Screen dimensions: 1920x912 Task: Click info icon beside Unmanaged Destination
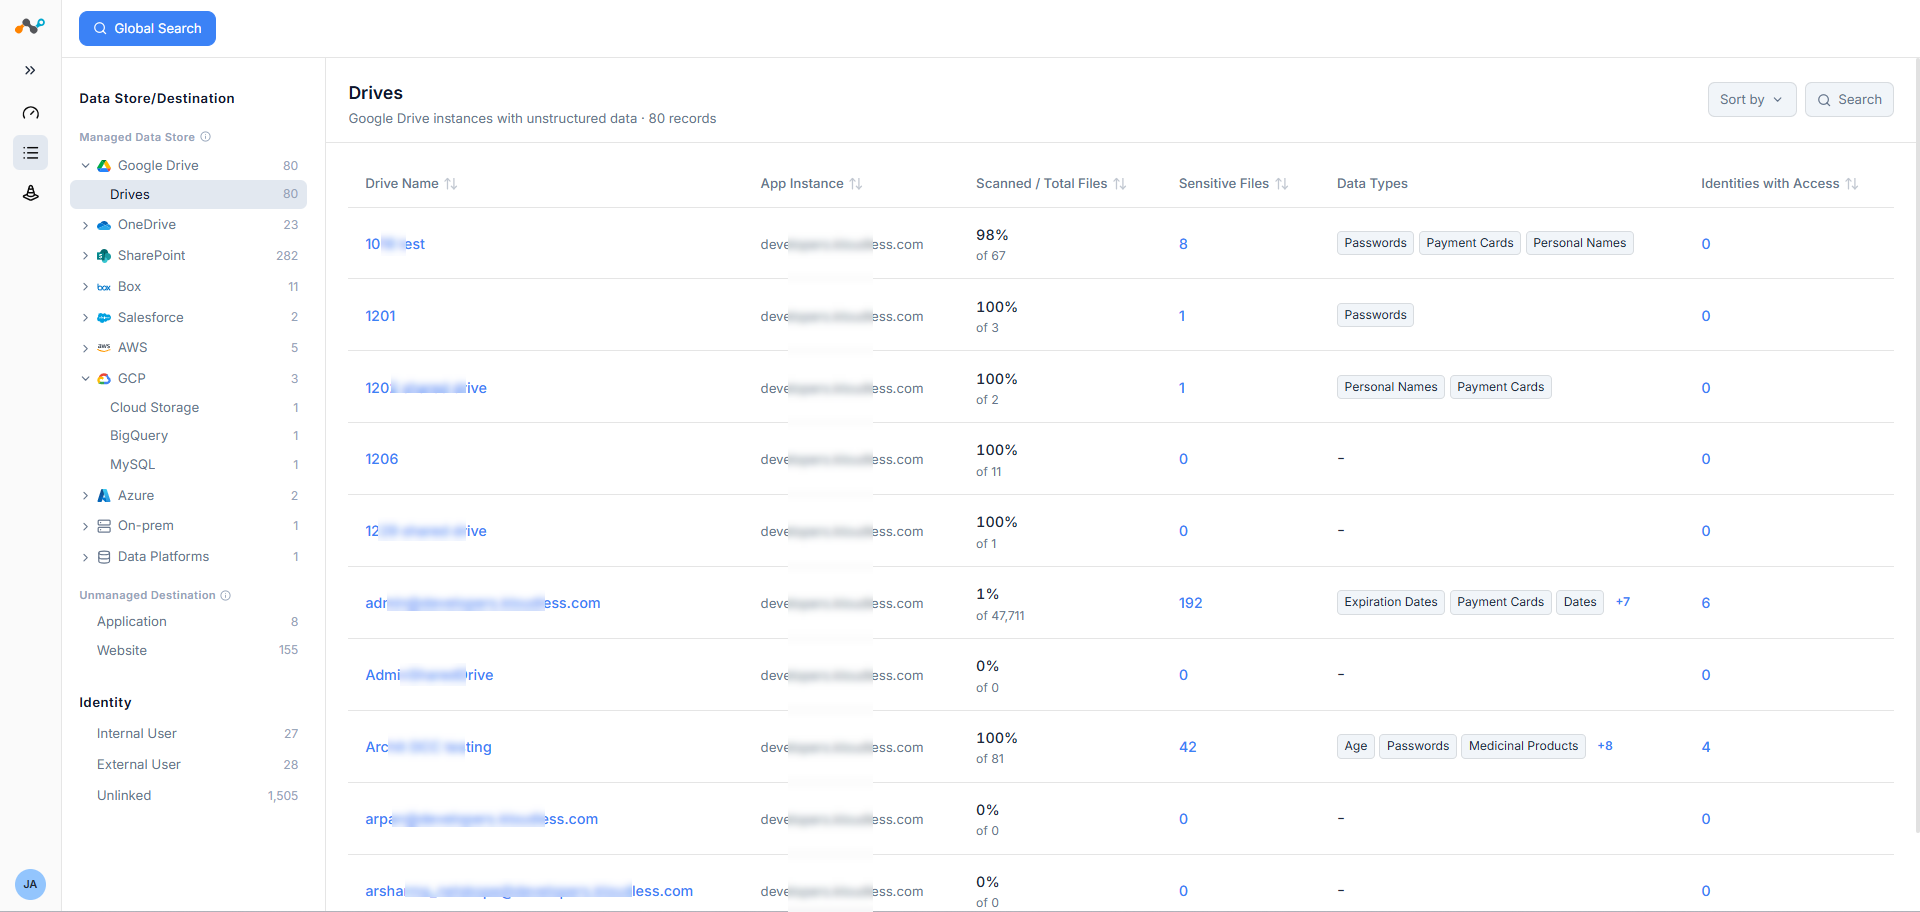(225, 595)
